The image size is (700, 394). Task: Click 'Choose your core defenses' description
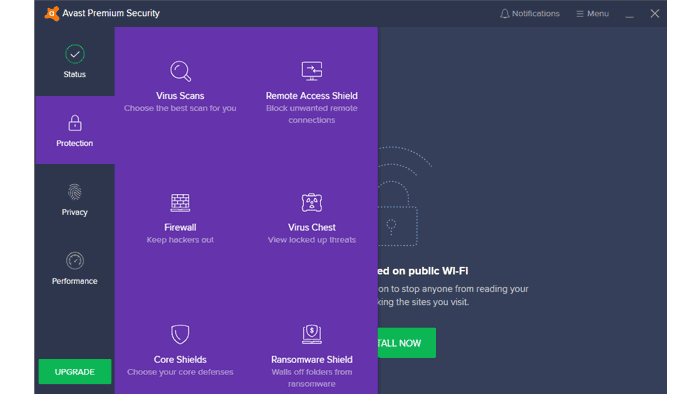tap(180, 372)
